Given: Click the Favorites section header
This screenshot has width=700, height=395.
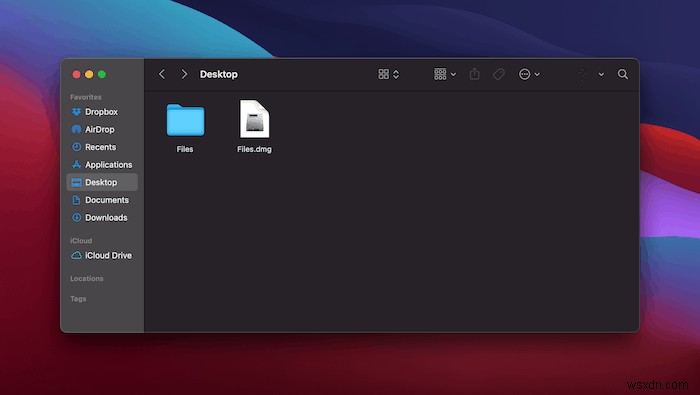Looking at the screenshot, I should (x=86, y=97).
